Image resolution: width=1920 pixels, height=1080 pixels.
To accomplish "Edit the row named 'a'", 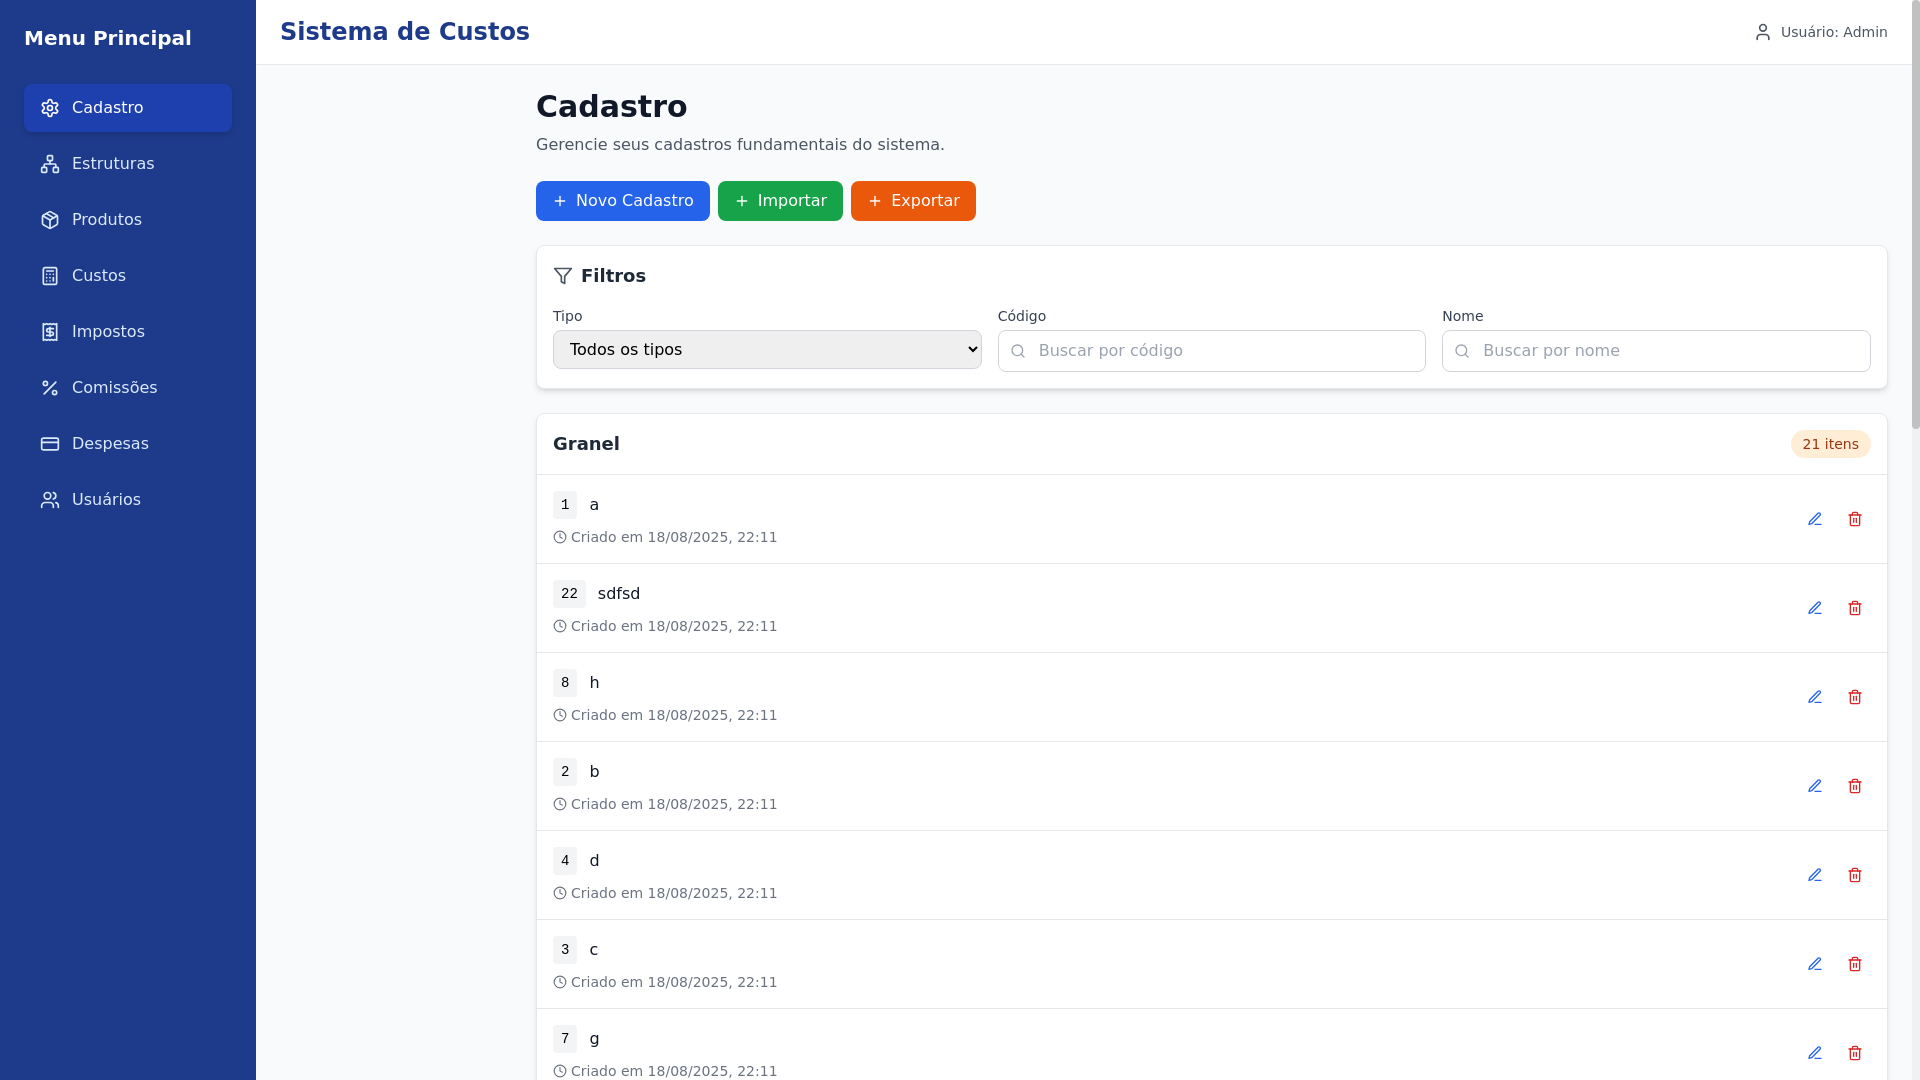I will click(x=1815, y=519).
